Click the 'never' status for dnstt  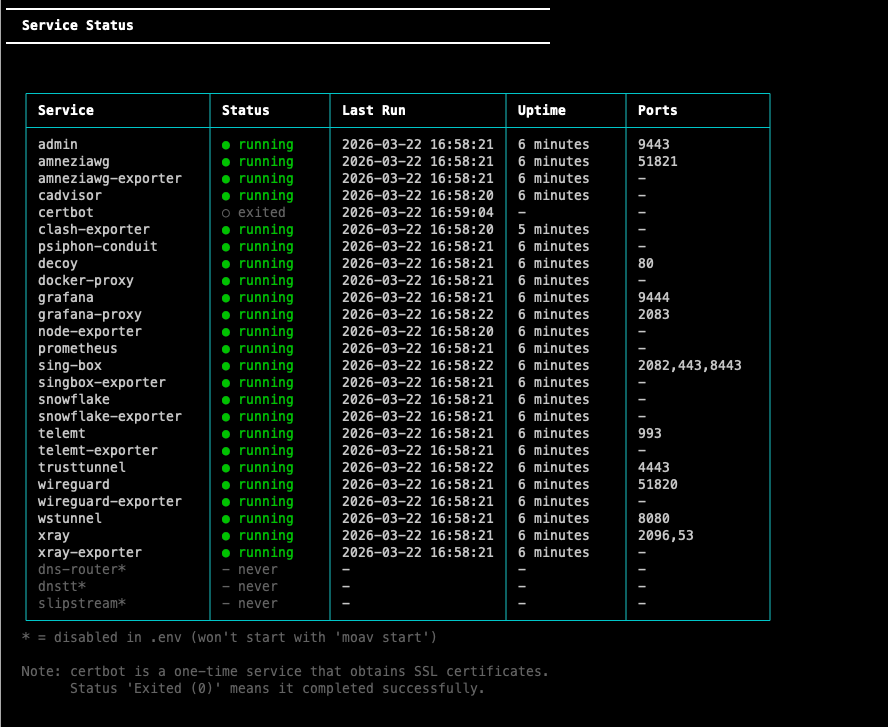(x=258, y=586)
